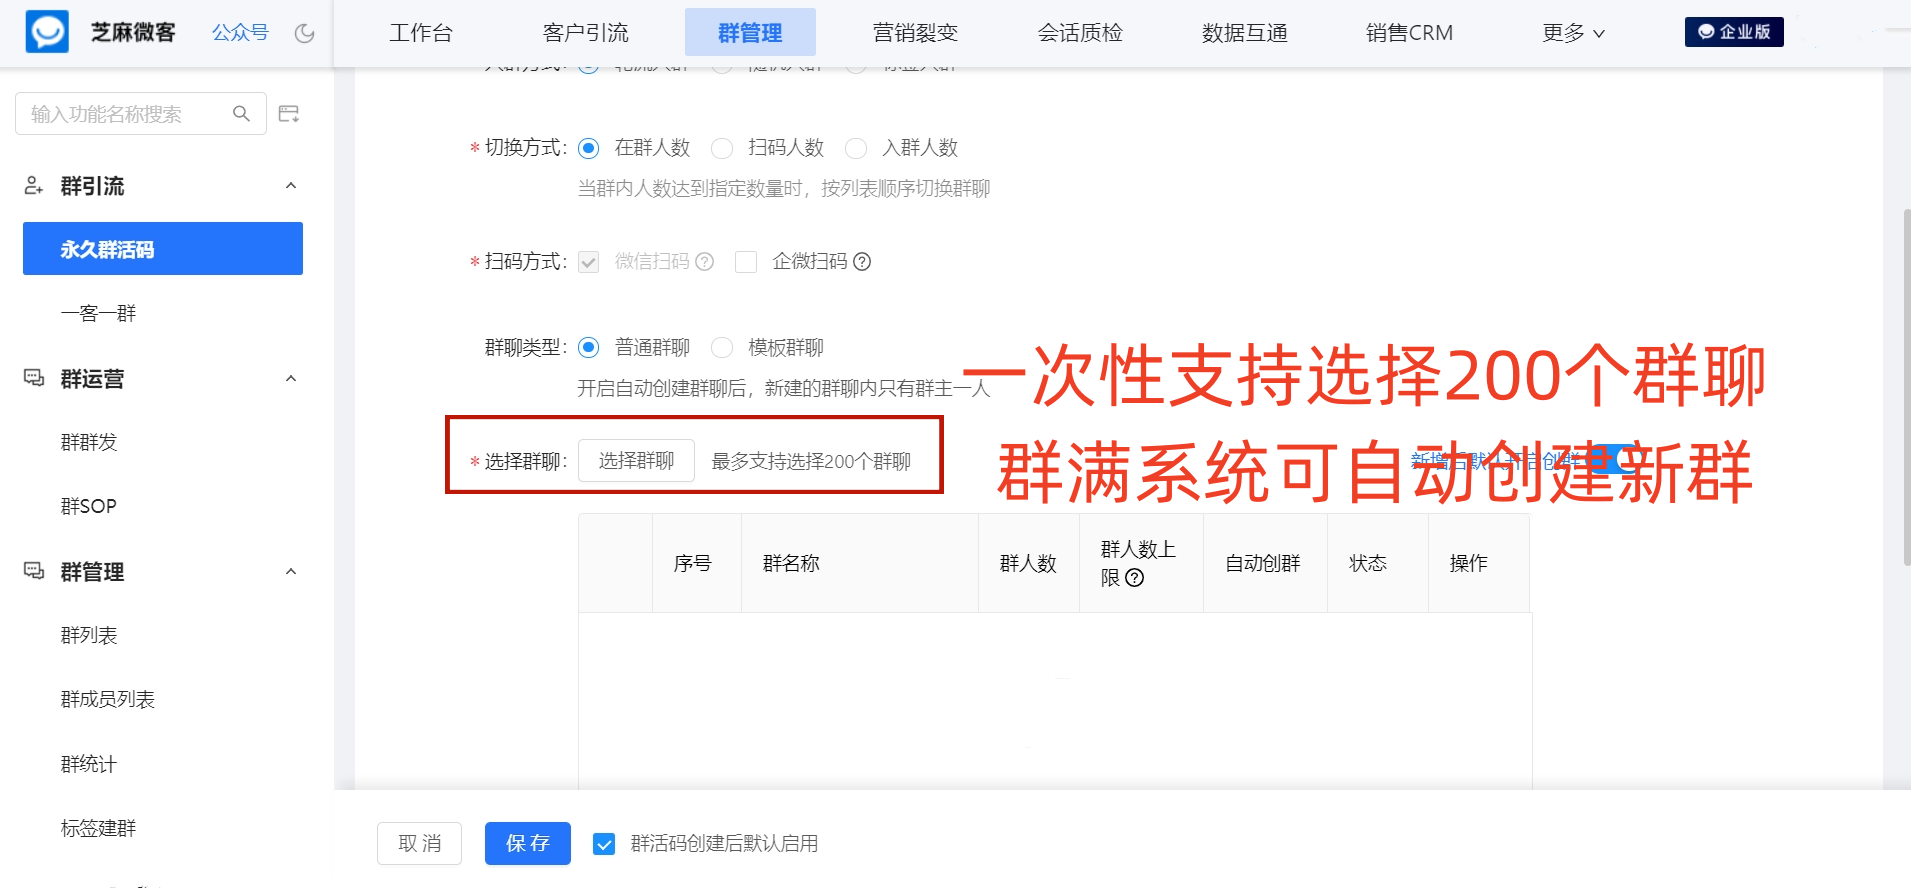Click the 群运营 section icon
The height and width of the screenshot is (888, 1911).
pyautogui.click(x=34, y=378)
